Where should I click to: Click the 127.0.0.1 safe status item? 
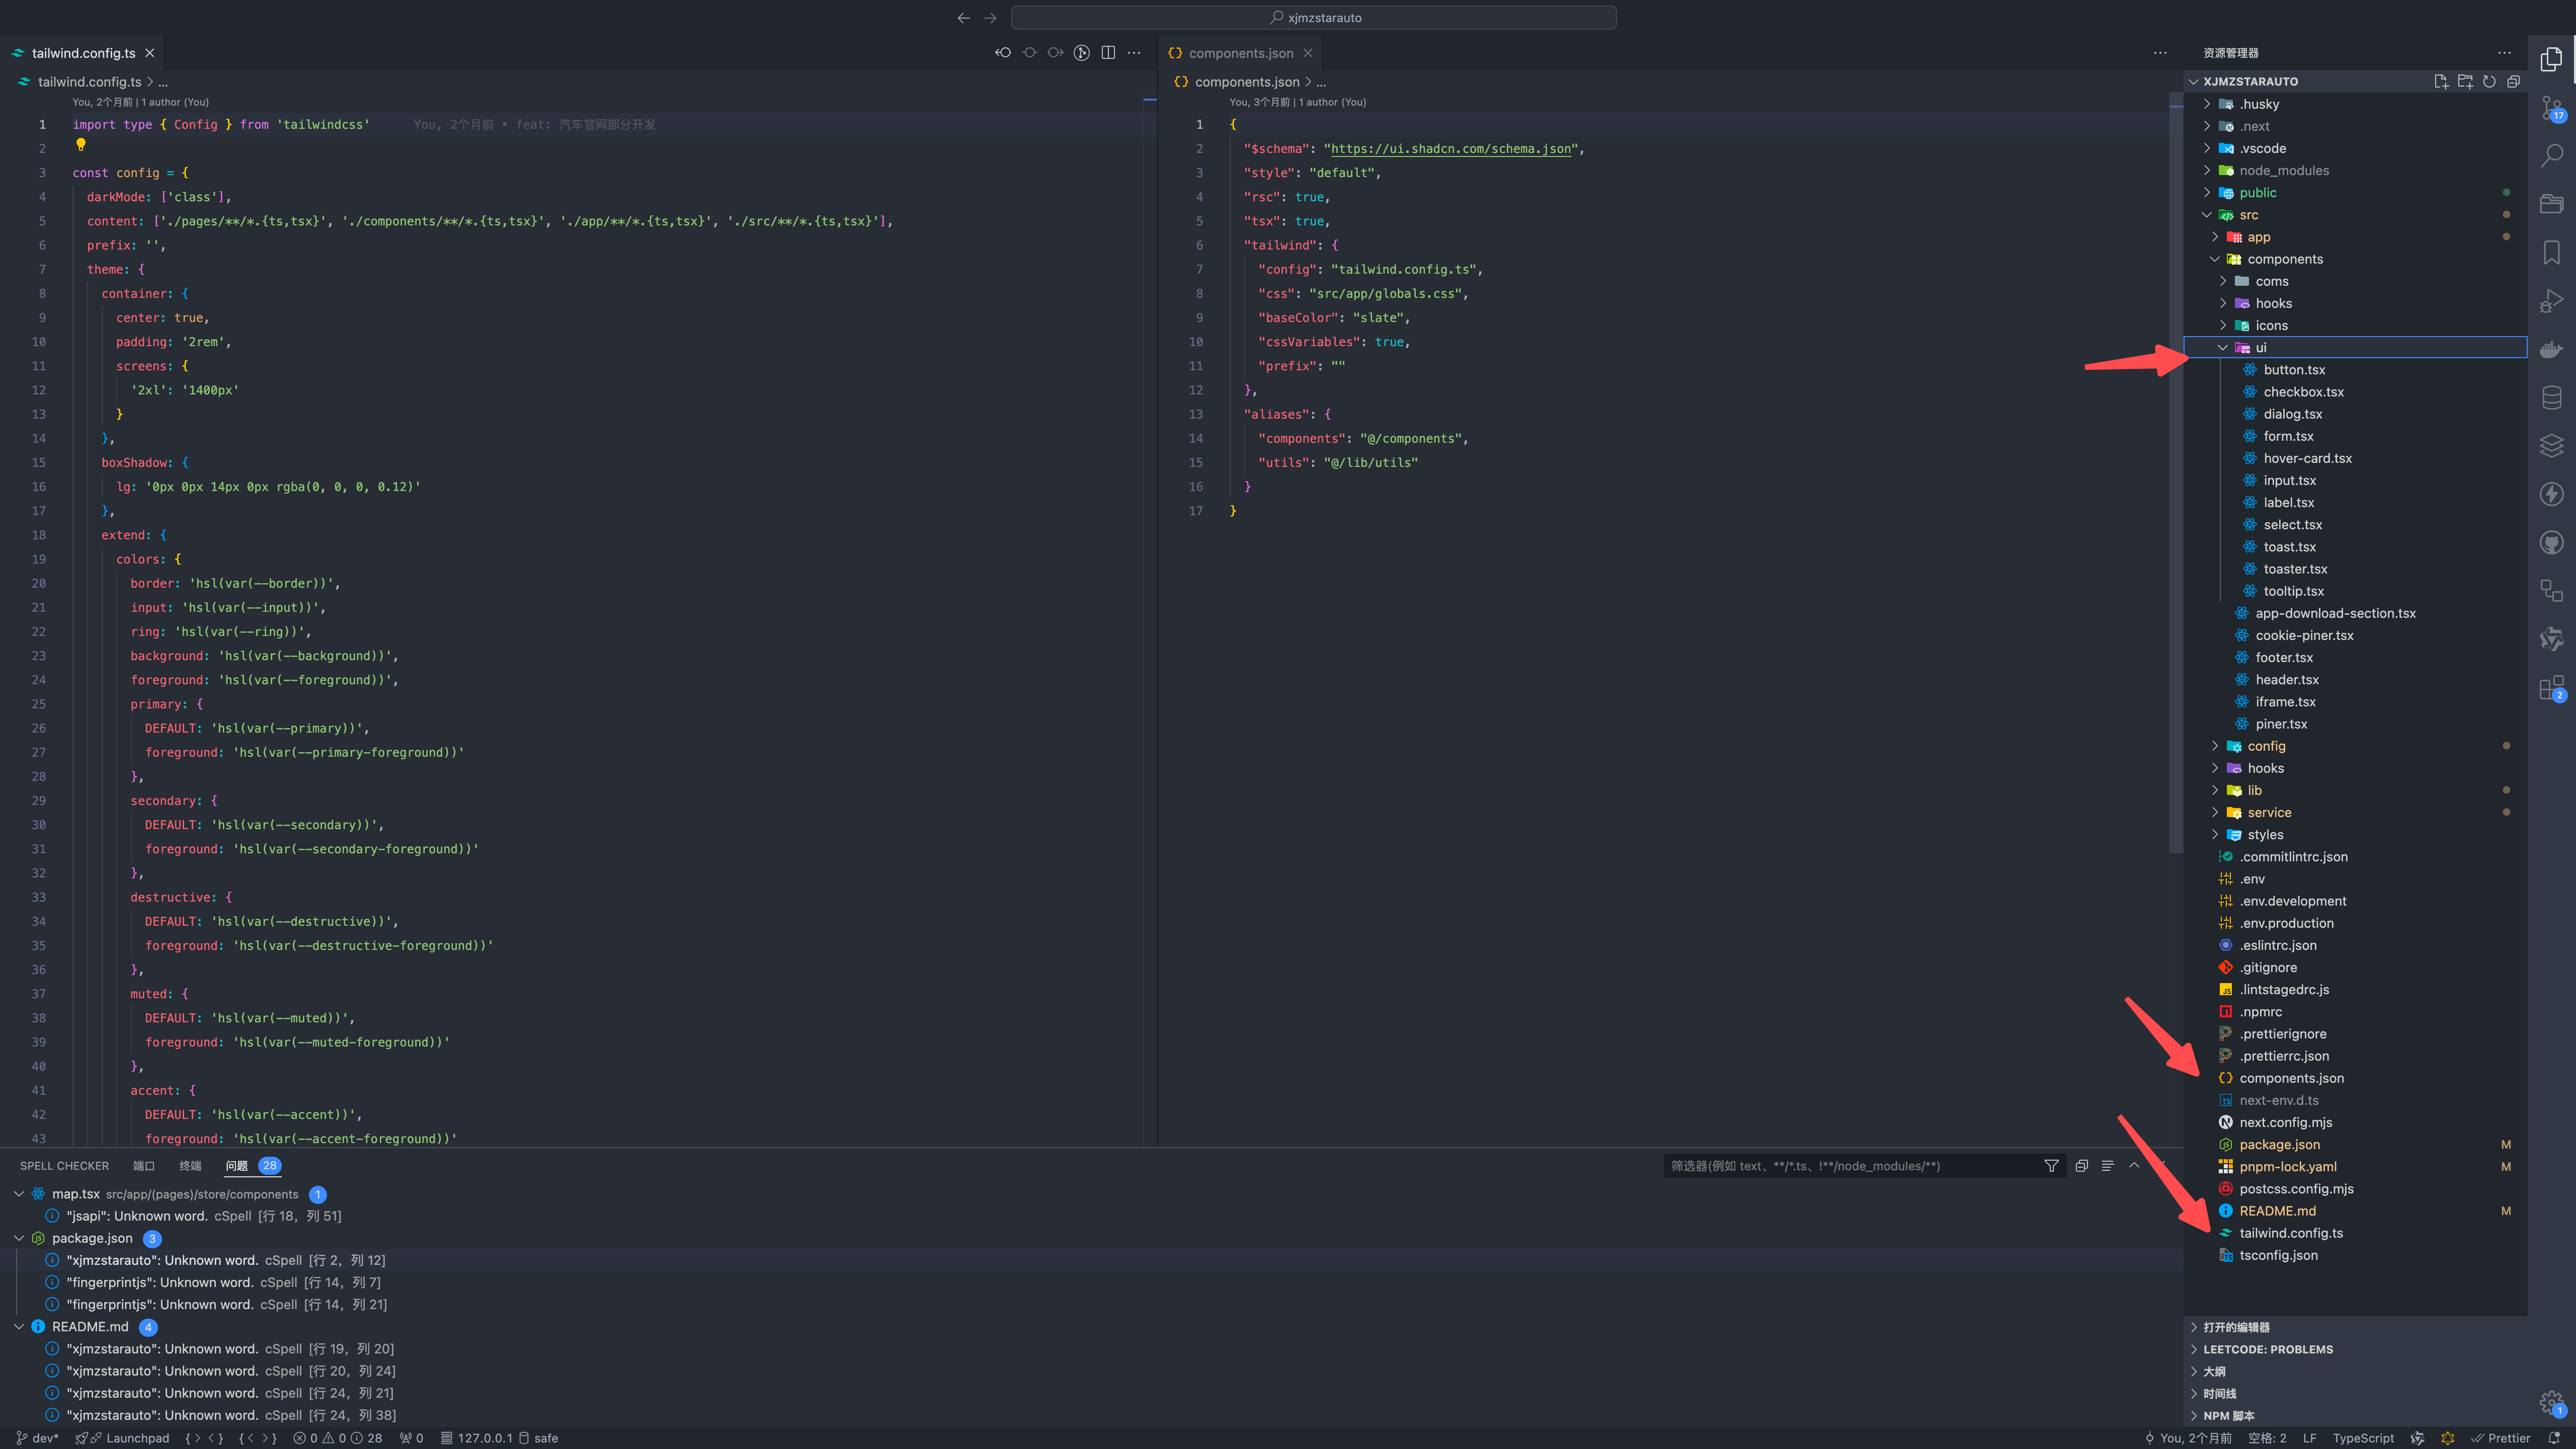coord(499,1438)
